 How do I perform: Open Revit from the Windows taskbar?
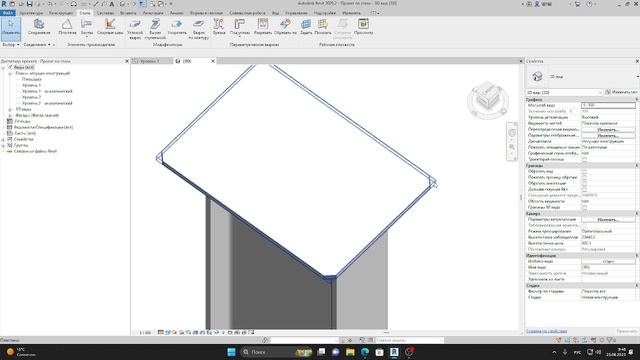coord(394,352)
